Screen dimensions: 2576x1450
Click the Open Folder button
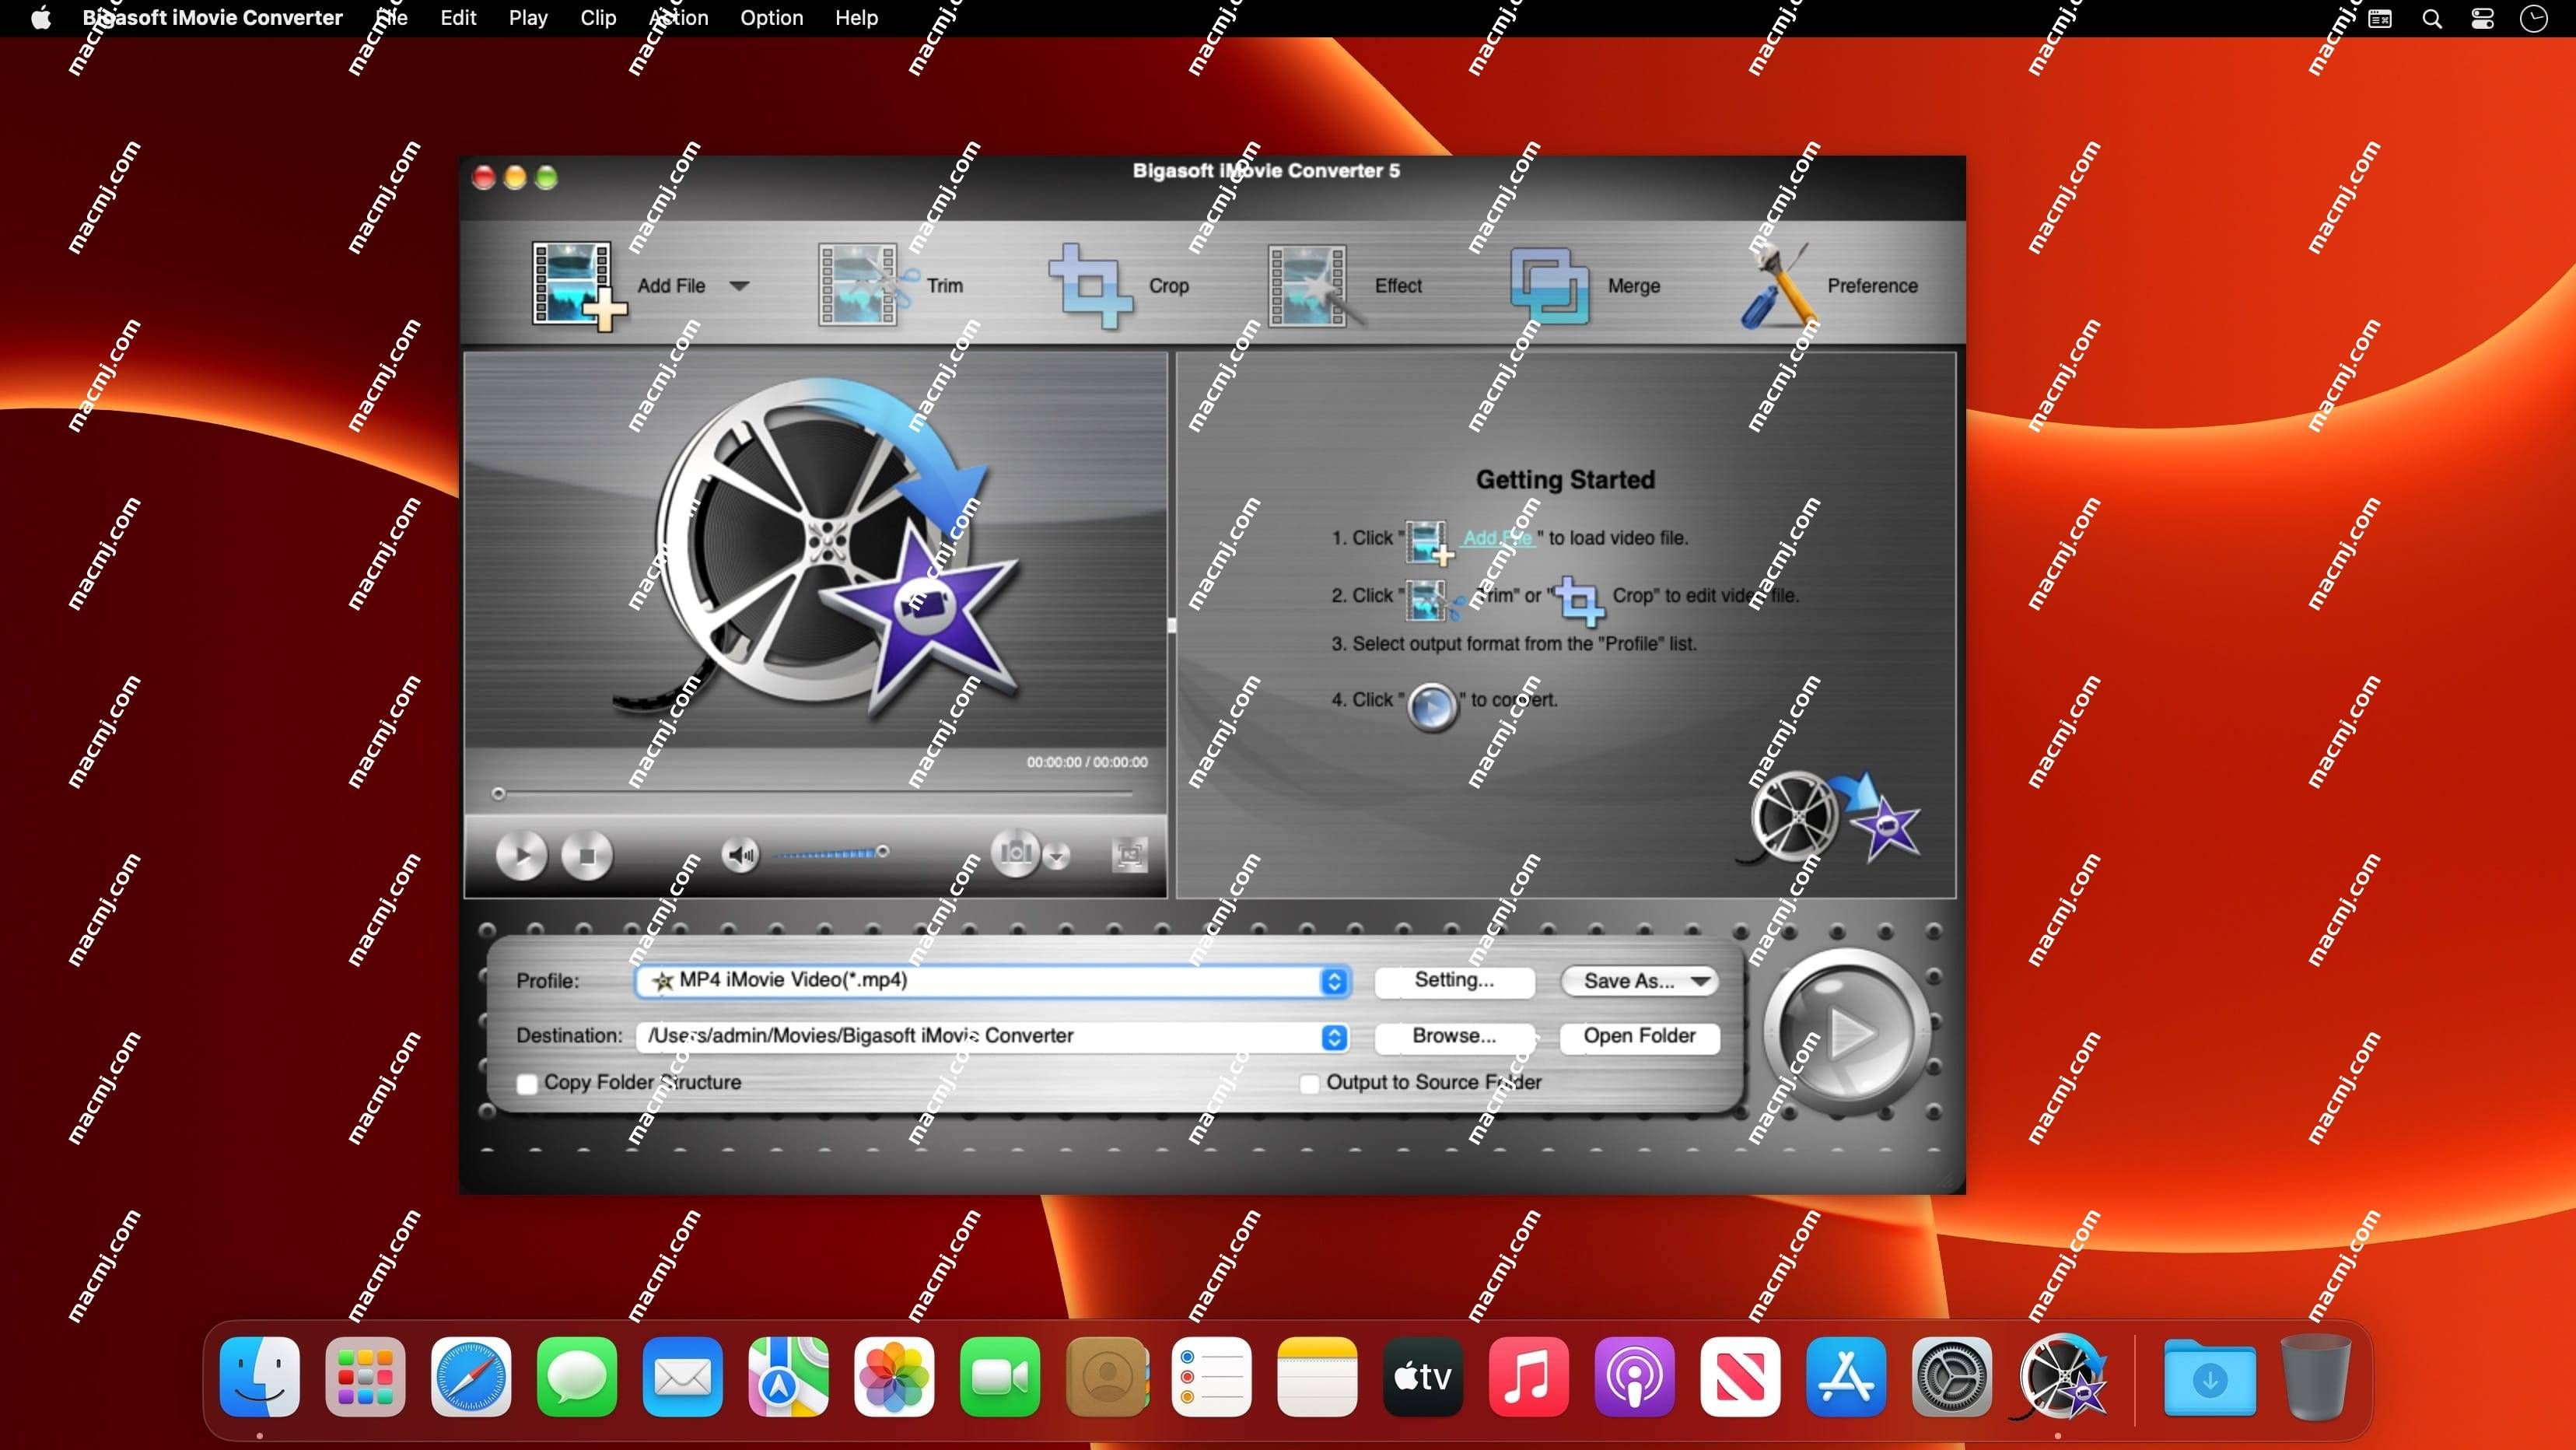(1639, 1036)
